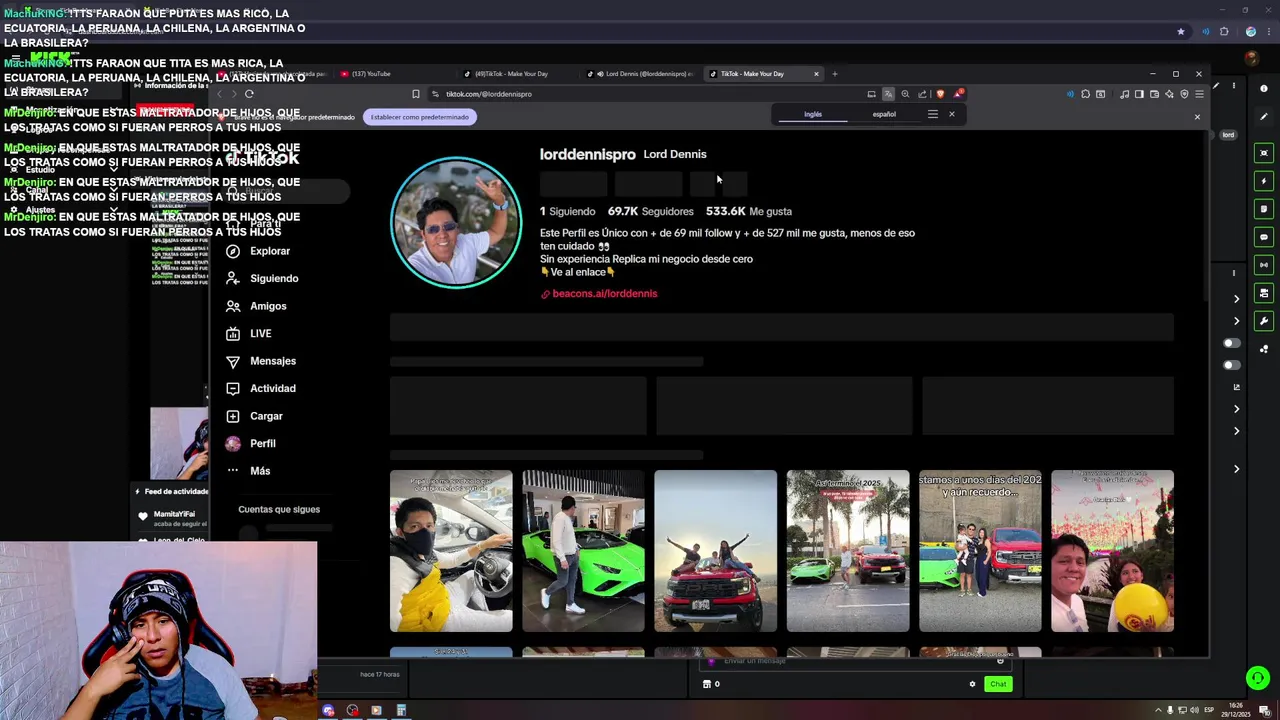Click the info icon in Kick sidebar

pos(1264,89)
